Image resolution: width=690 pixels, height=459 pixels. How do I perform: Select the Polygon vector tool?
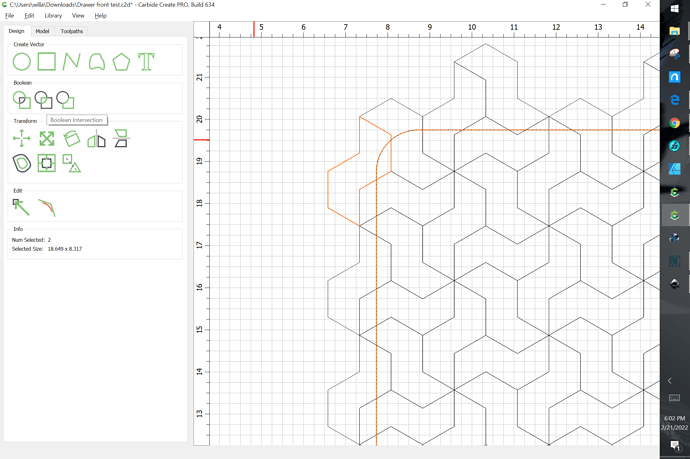click(x=121, y=62)
